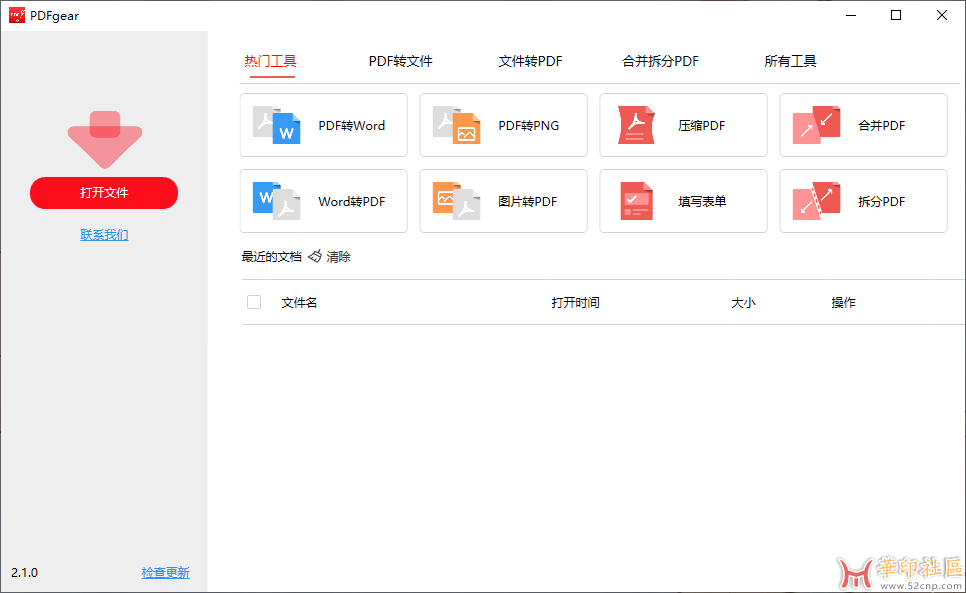Viewport: 966px width, 593px height.
Task: Clear recent documents with the 清除 icon
Action: 330,257
